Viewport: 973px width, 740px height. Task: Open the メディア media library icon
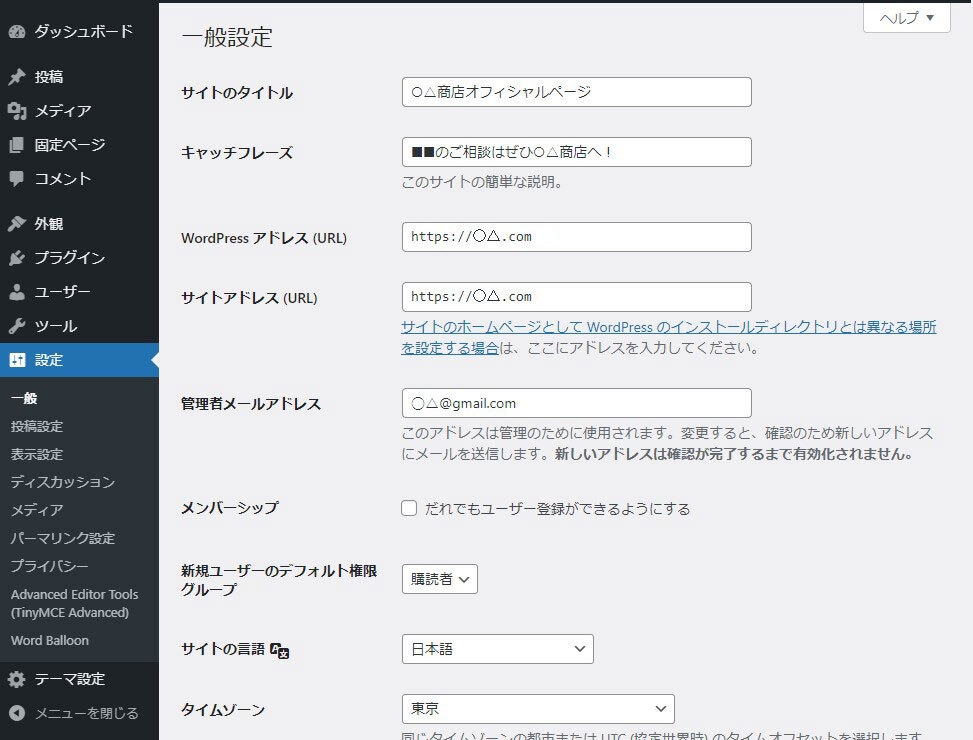click(16, 111)
